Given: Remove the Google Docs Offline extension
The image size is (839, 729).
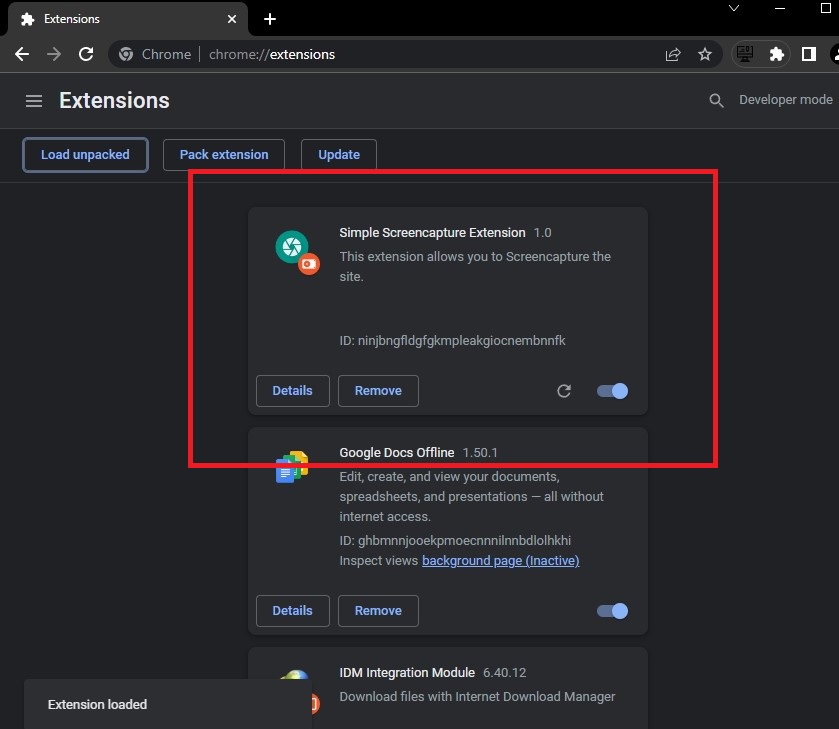Looking at the screenshot, I should (378, 611).
